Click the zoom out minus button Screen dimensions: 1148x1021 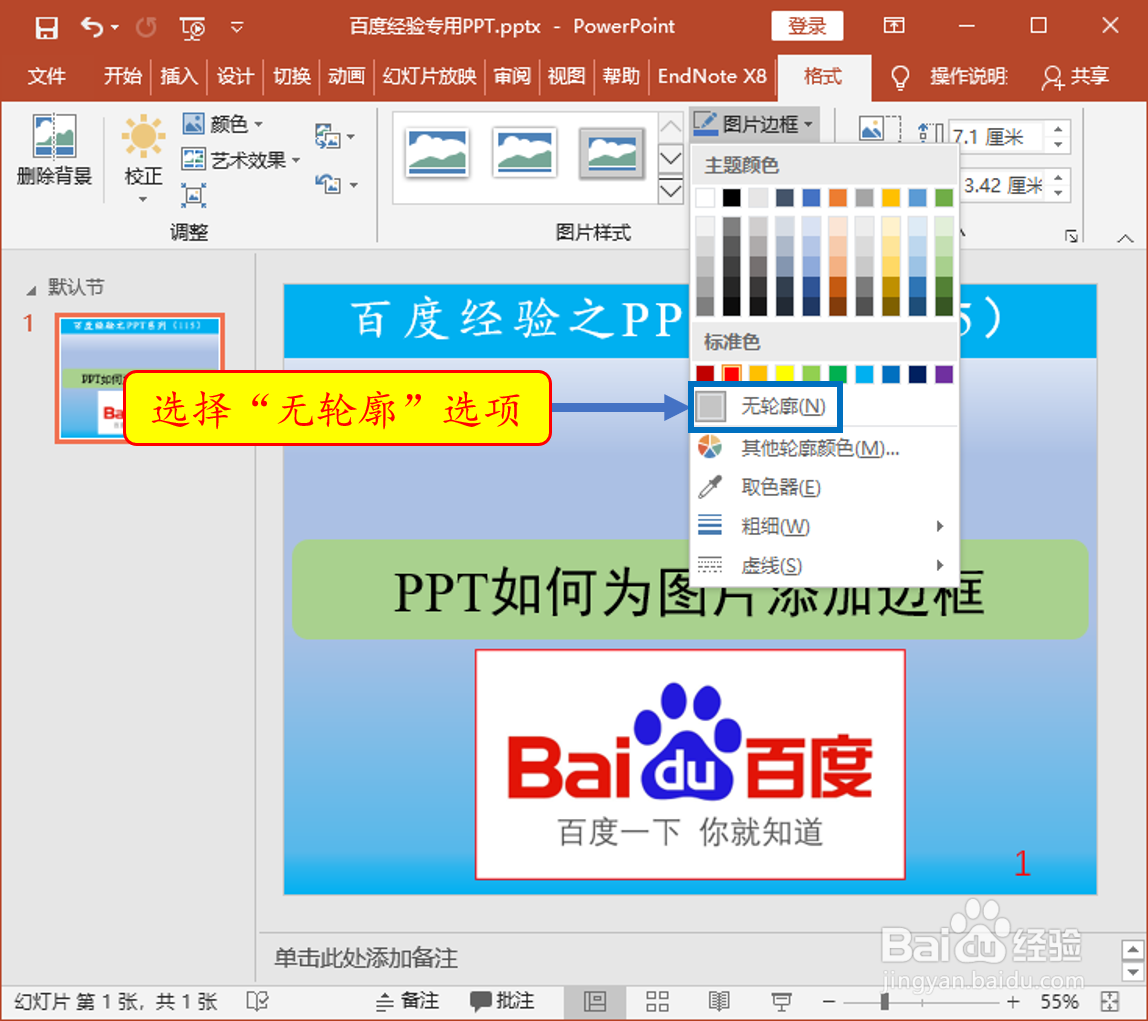coord(828,1001)
